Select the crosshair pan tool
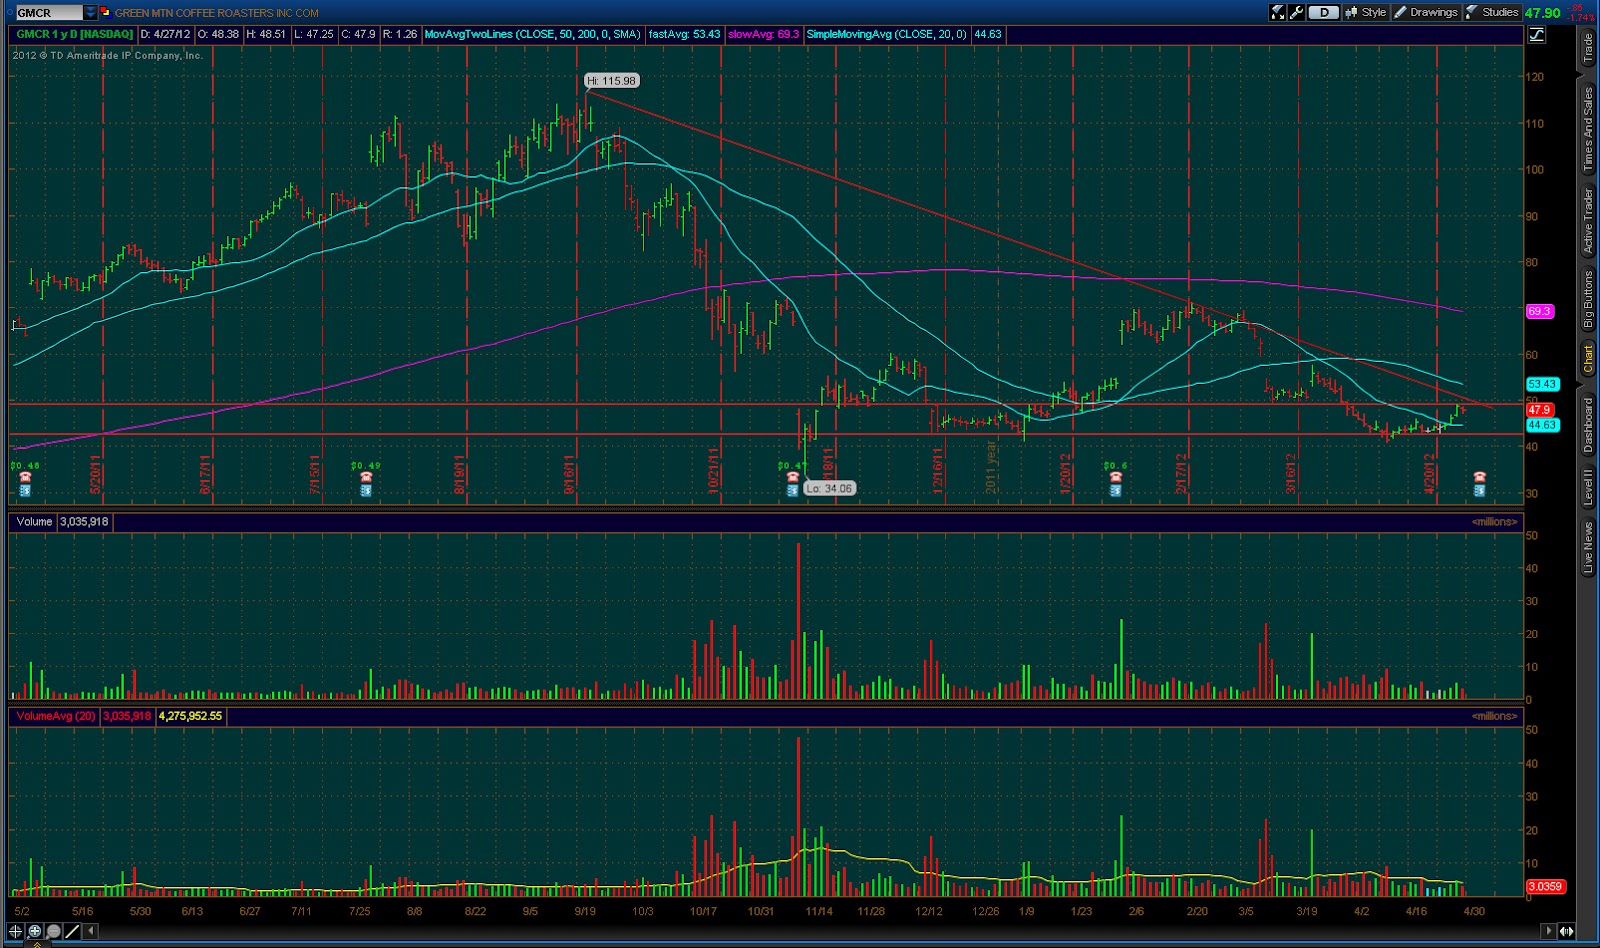Screen dimensions: 1600x948 coord(17,931)
